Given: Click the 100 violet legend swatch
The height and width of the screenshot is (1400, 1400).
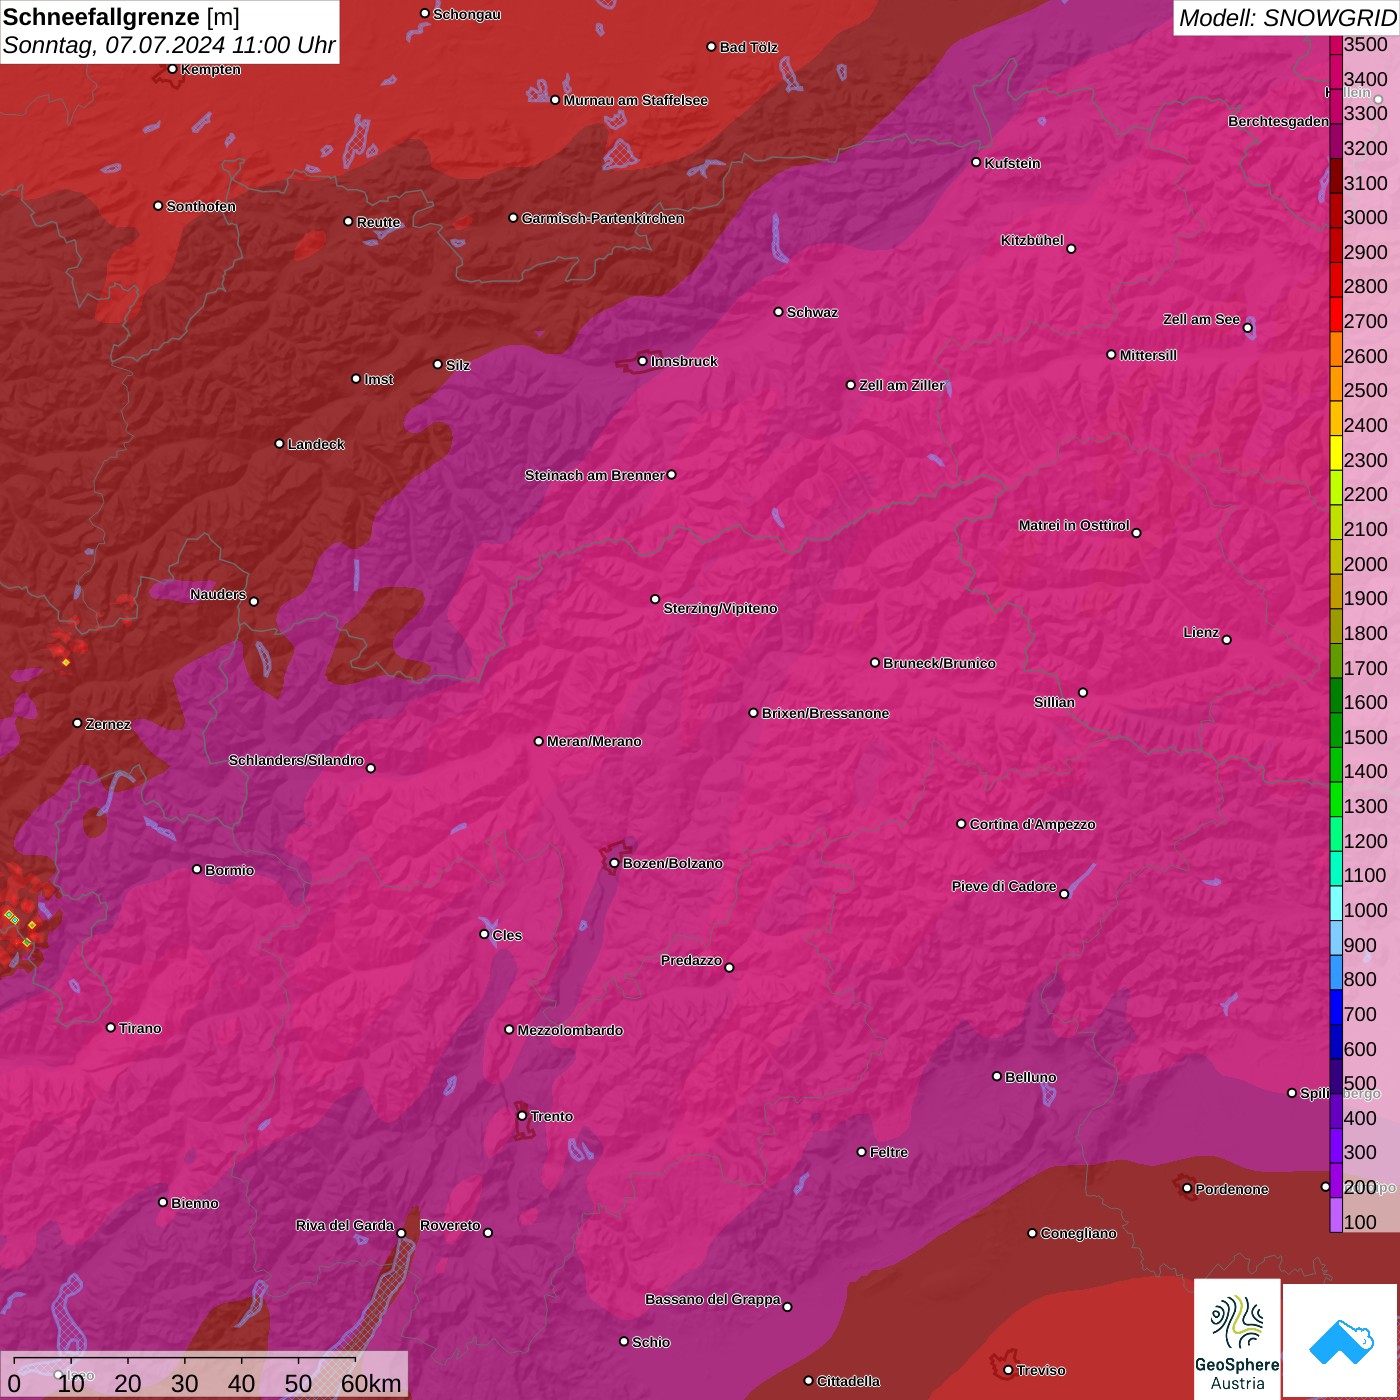Looking at the screenshot, I should pos(1336,1215).
